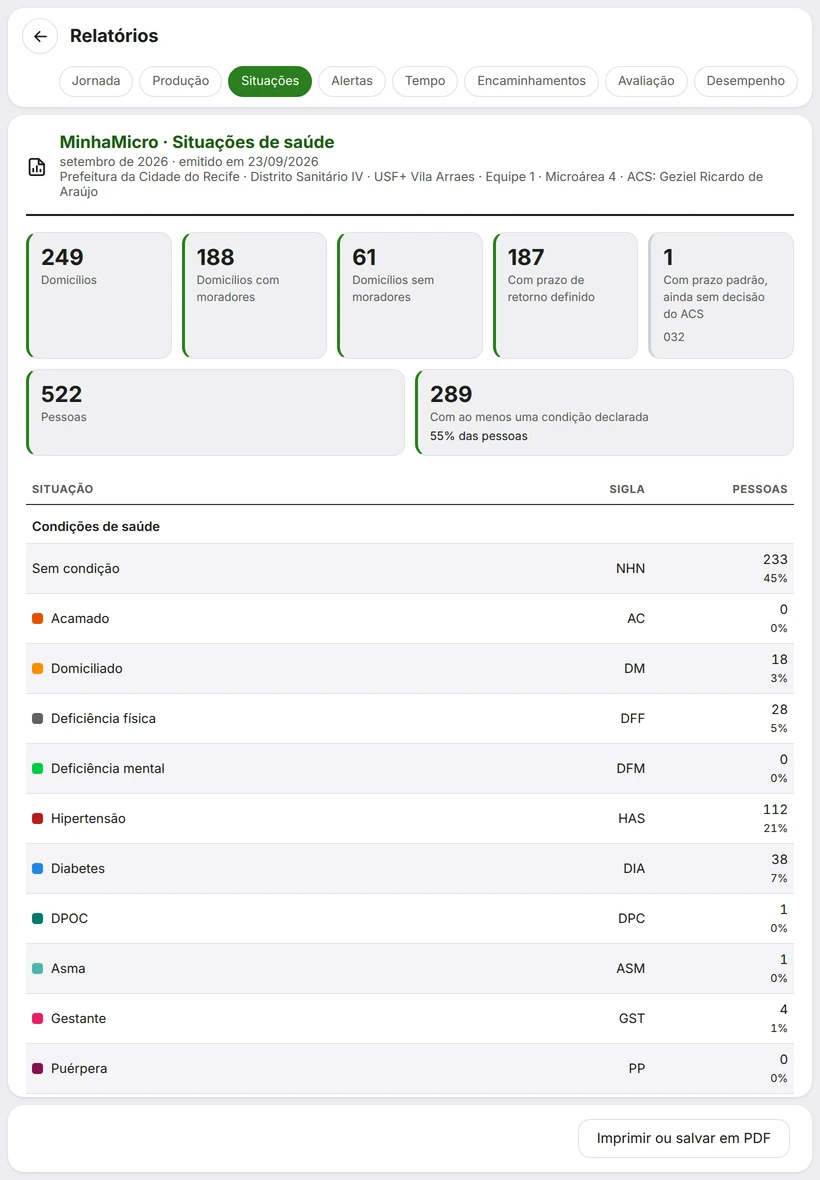Select the Avaliação tab
The width and height of the screenshot is (820, 1180).
pyautogui.click(x=646, y=81)
